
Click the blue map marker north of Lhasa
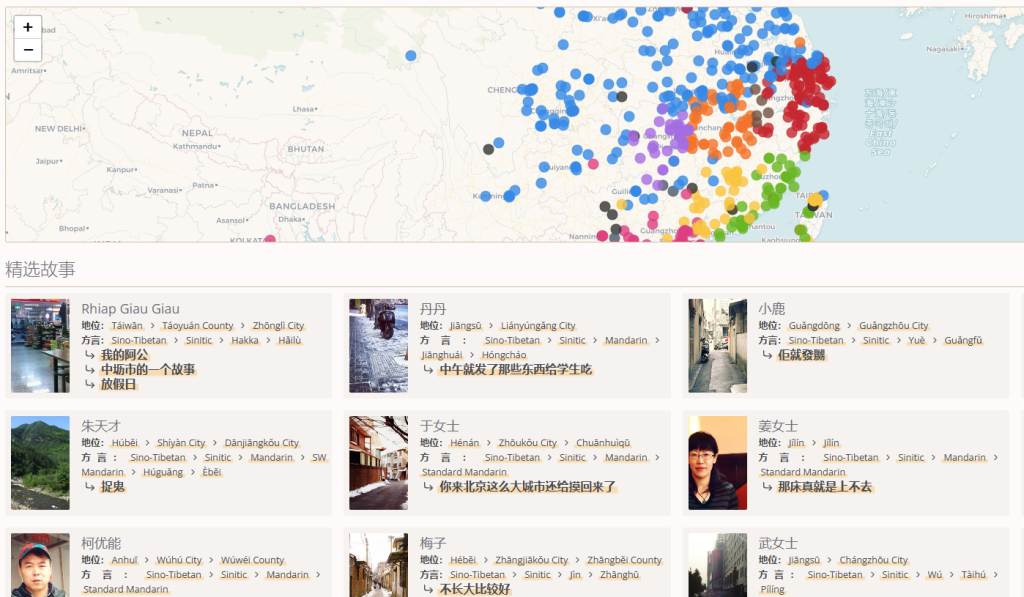coord(411,56)
